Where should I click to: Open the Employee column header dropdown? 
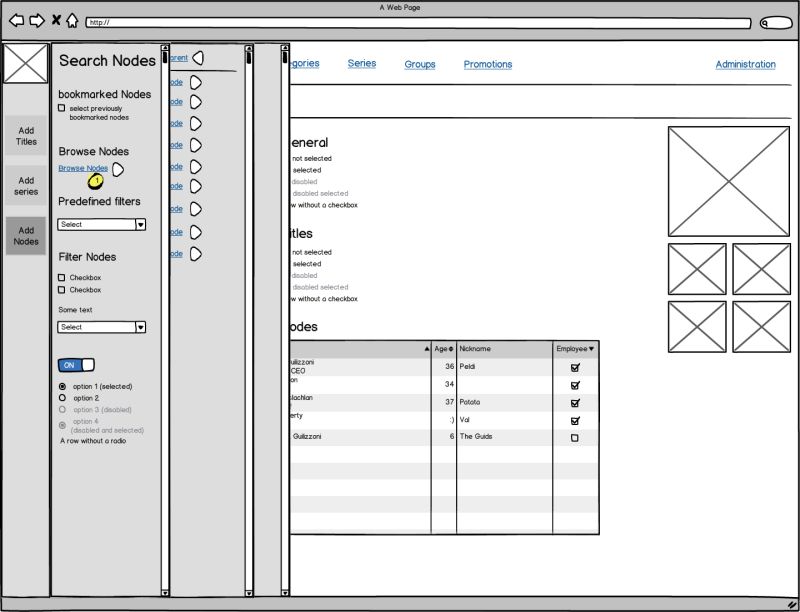coord(591,349)
